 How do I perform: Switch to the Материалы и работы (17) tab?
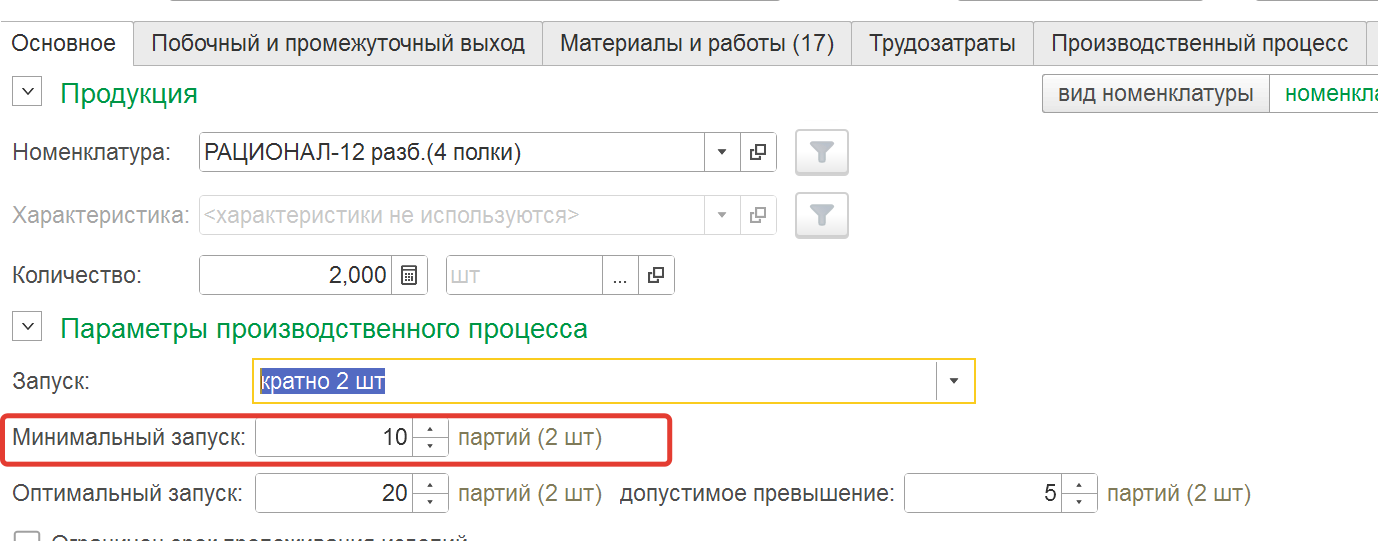(x=696, y=43)
